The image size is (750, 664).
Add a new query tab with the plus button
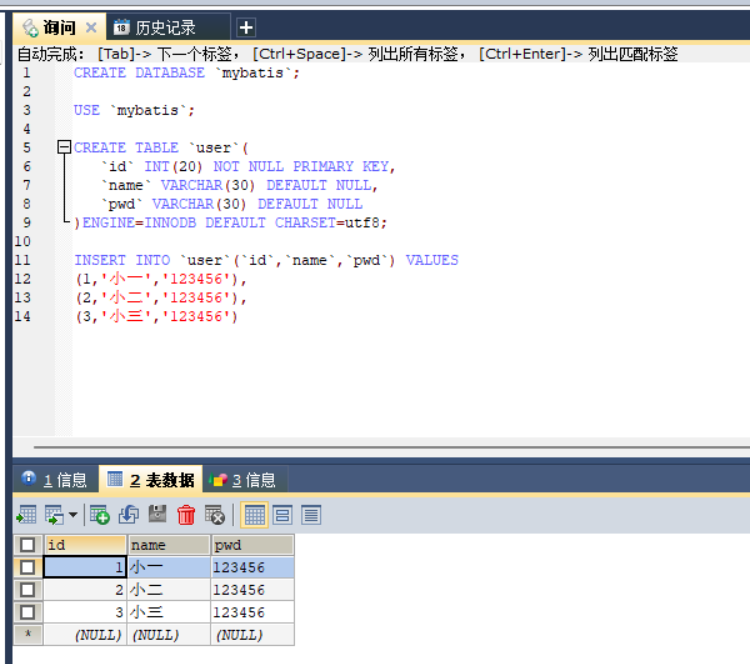(x=246, y=27)
